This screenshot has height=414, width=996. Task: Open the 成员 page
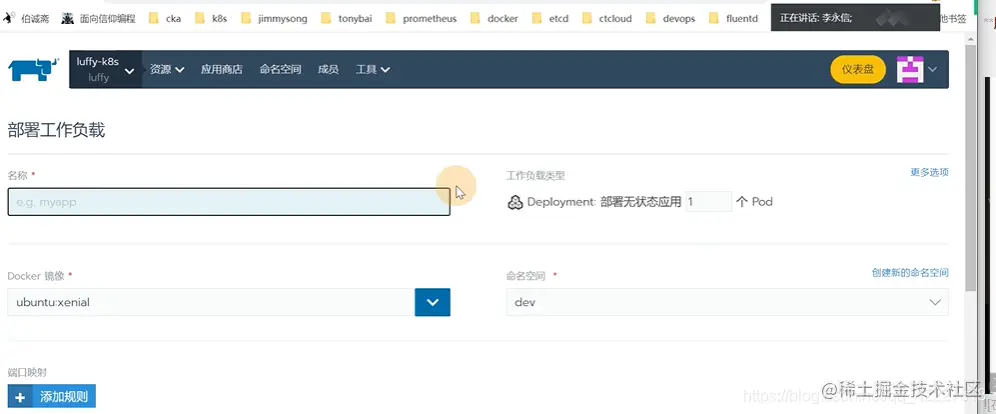(x=328, y=69)
